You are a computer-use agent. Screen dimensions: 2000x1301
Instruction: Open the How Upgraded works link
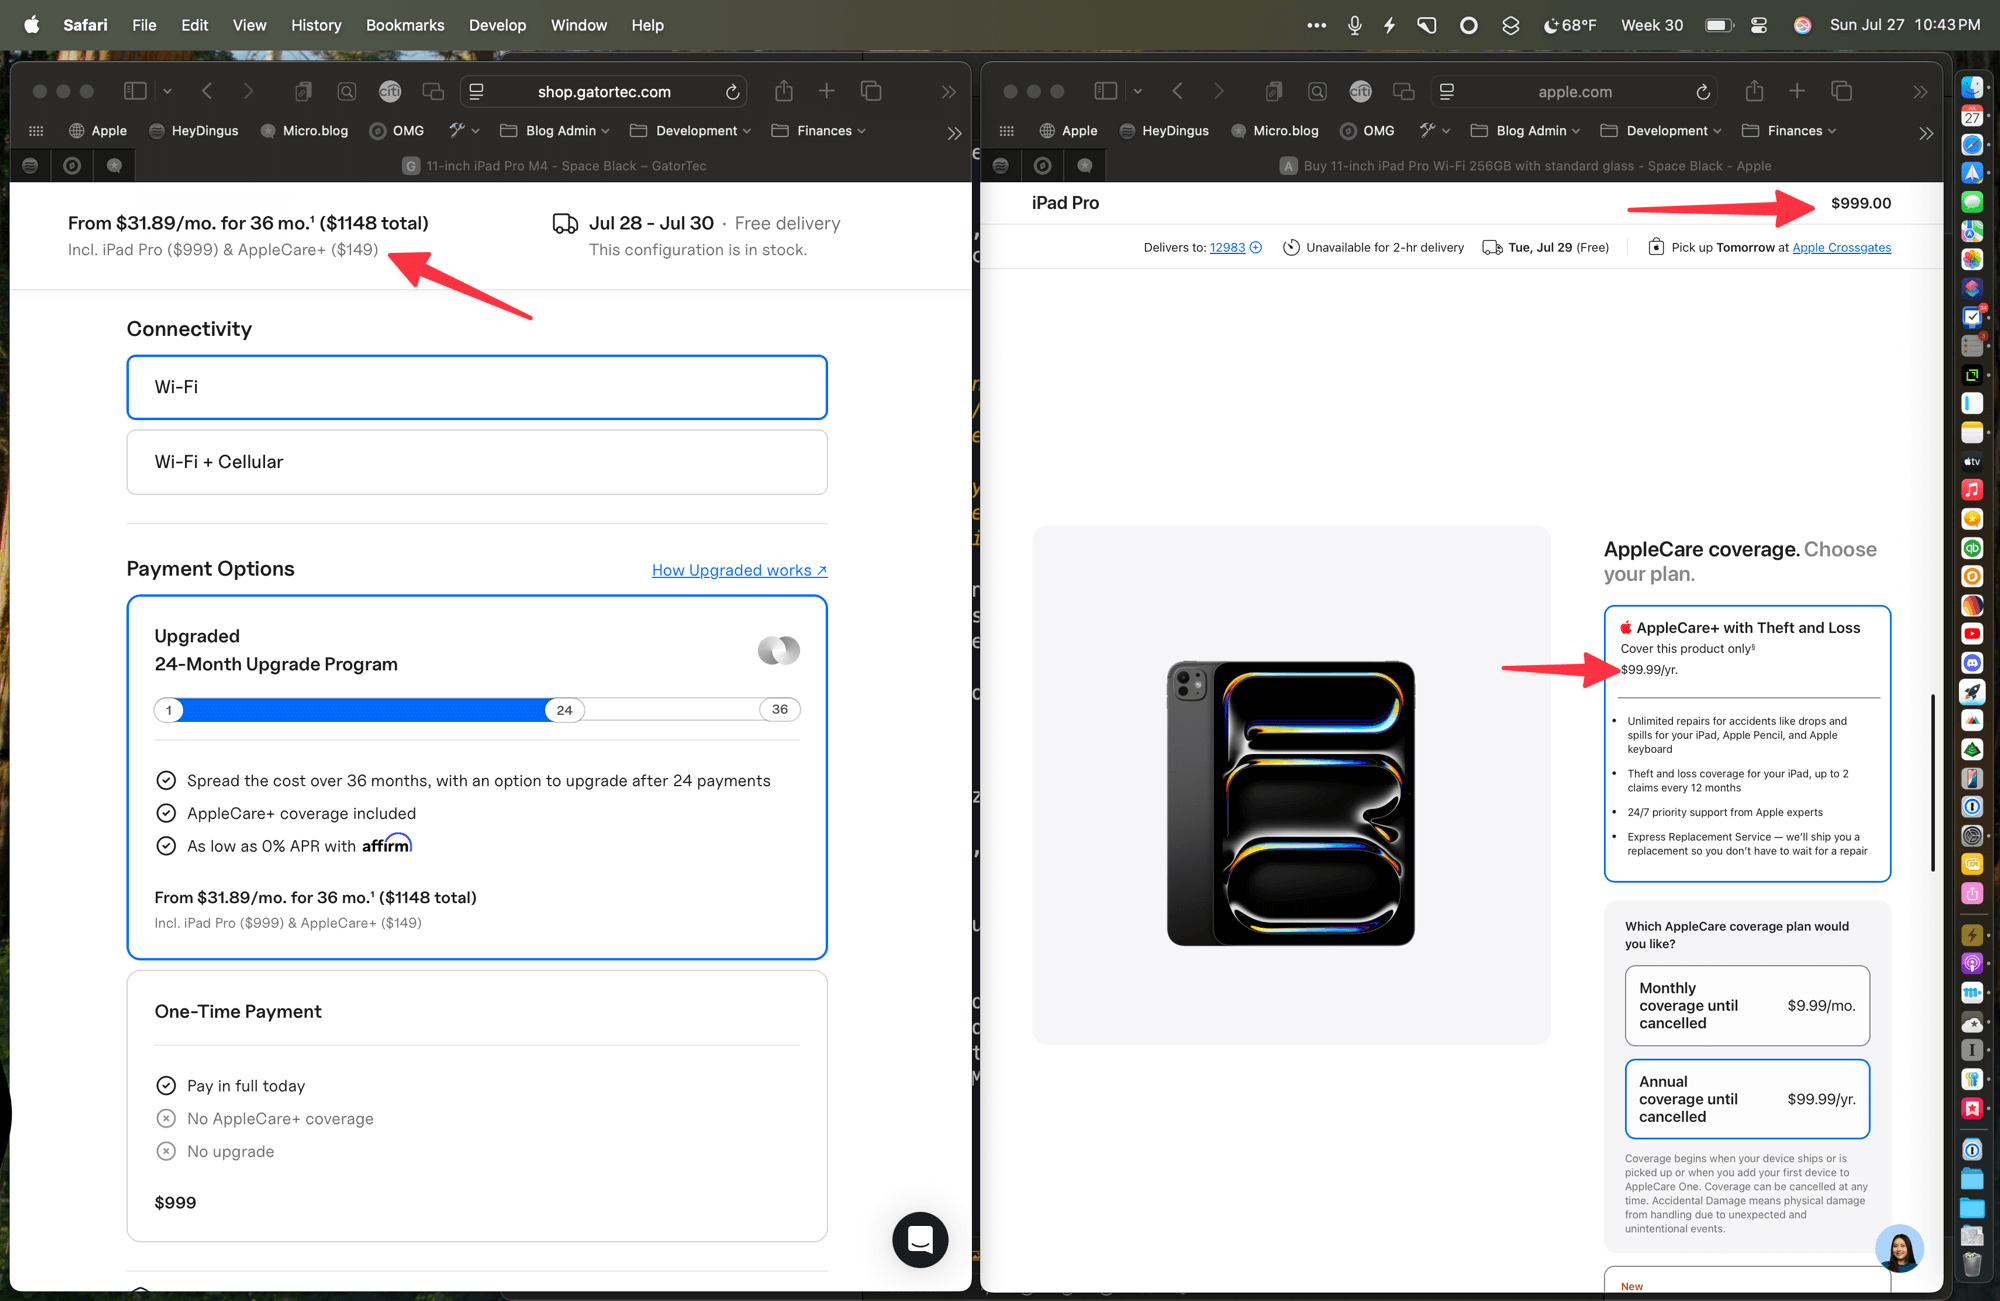click(739, 570)
